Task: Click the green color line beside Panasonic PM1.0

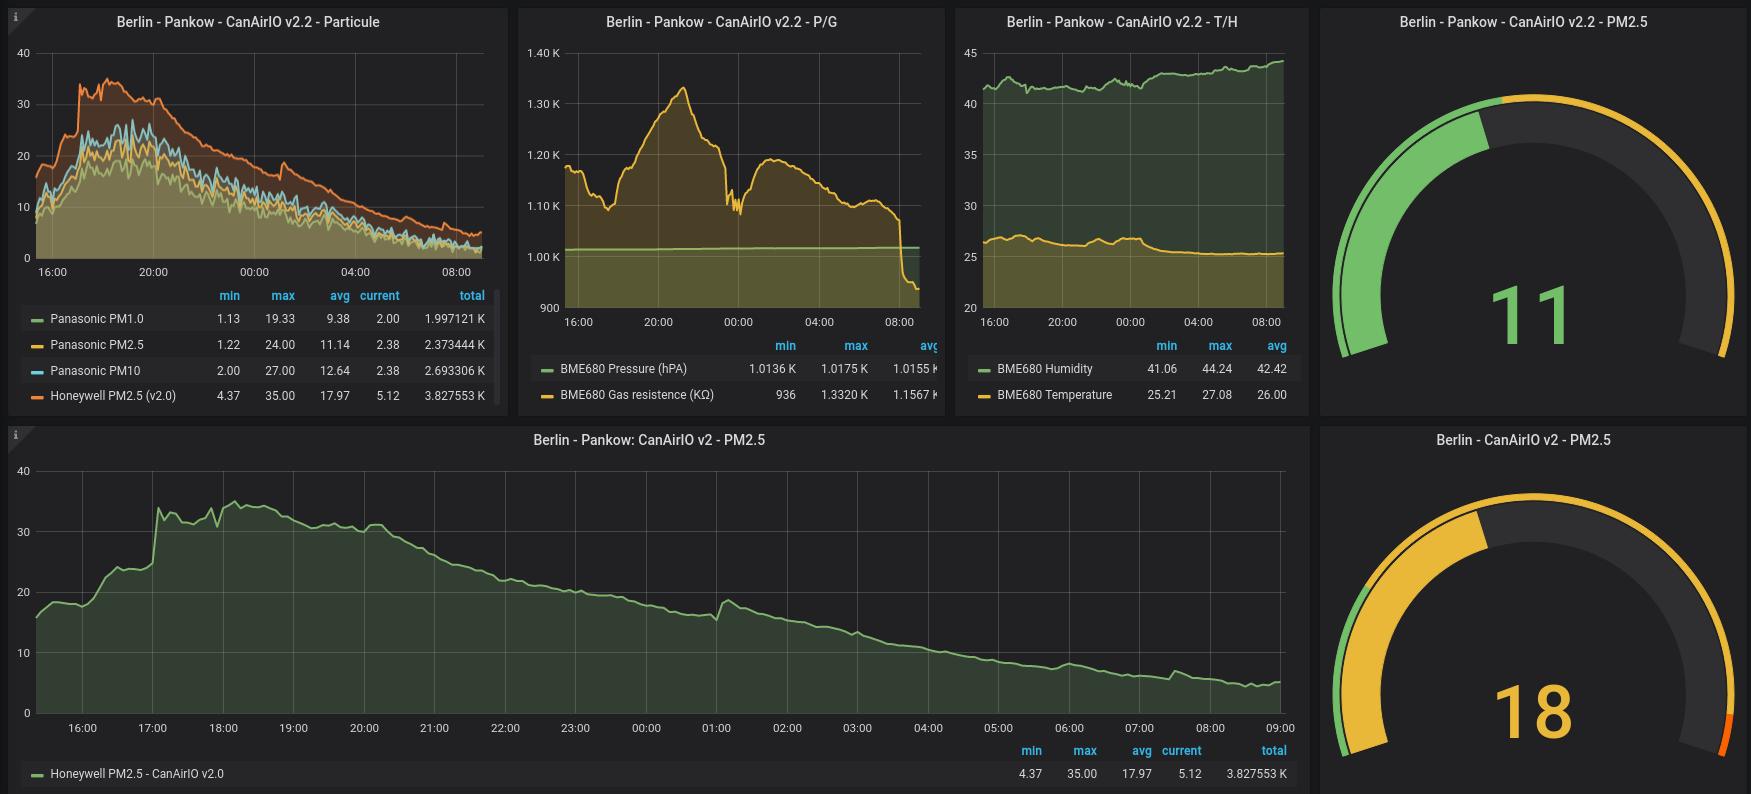Action: 37,320
